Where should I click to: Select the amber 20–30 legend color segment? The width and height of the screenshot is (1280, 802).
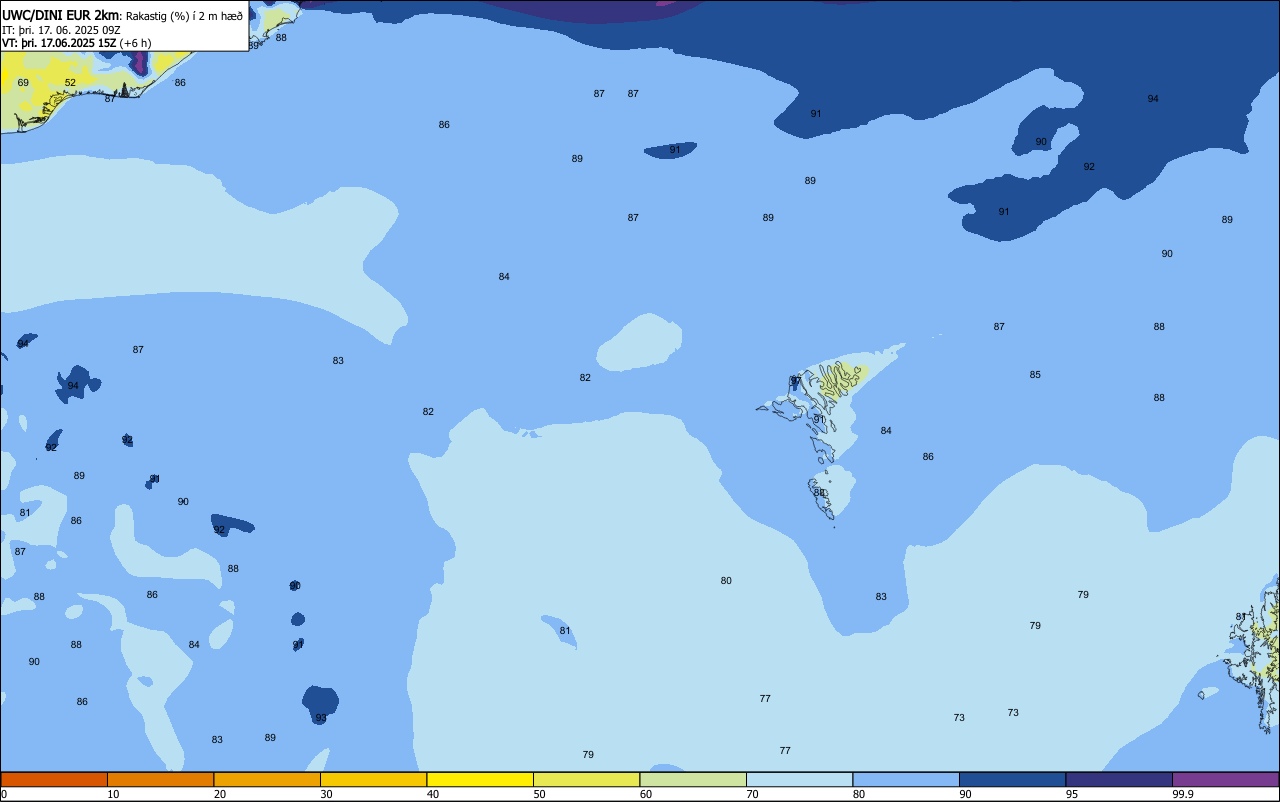(x=267, y=779)
